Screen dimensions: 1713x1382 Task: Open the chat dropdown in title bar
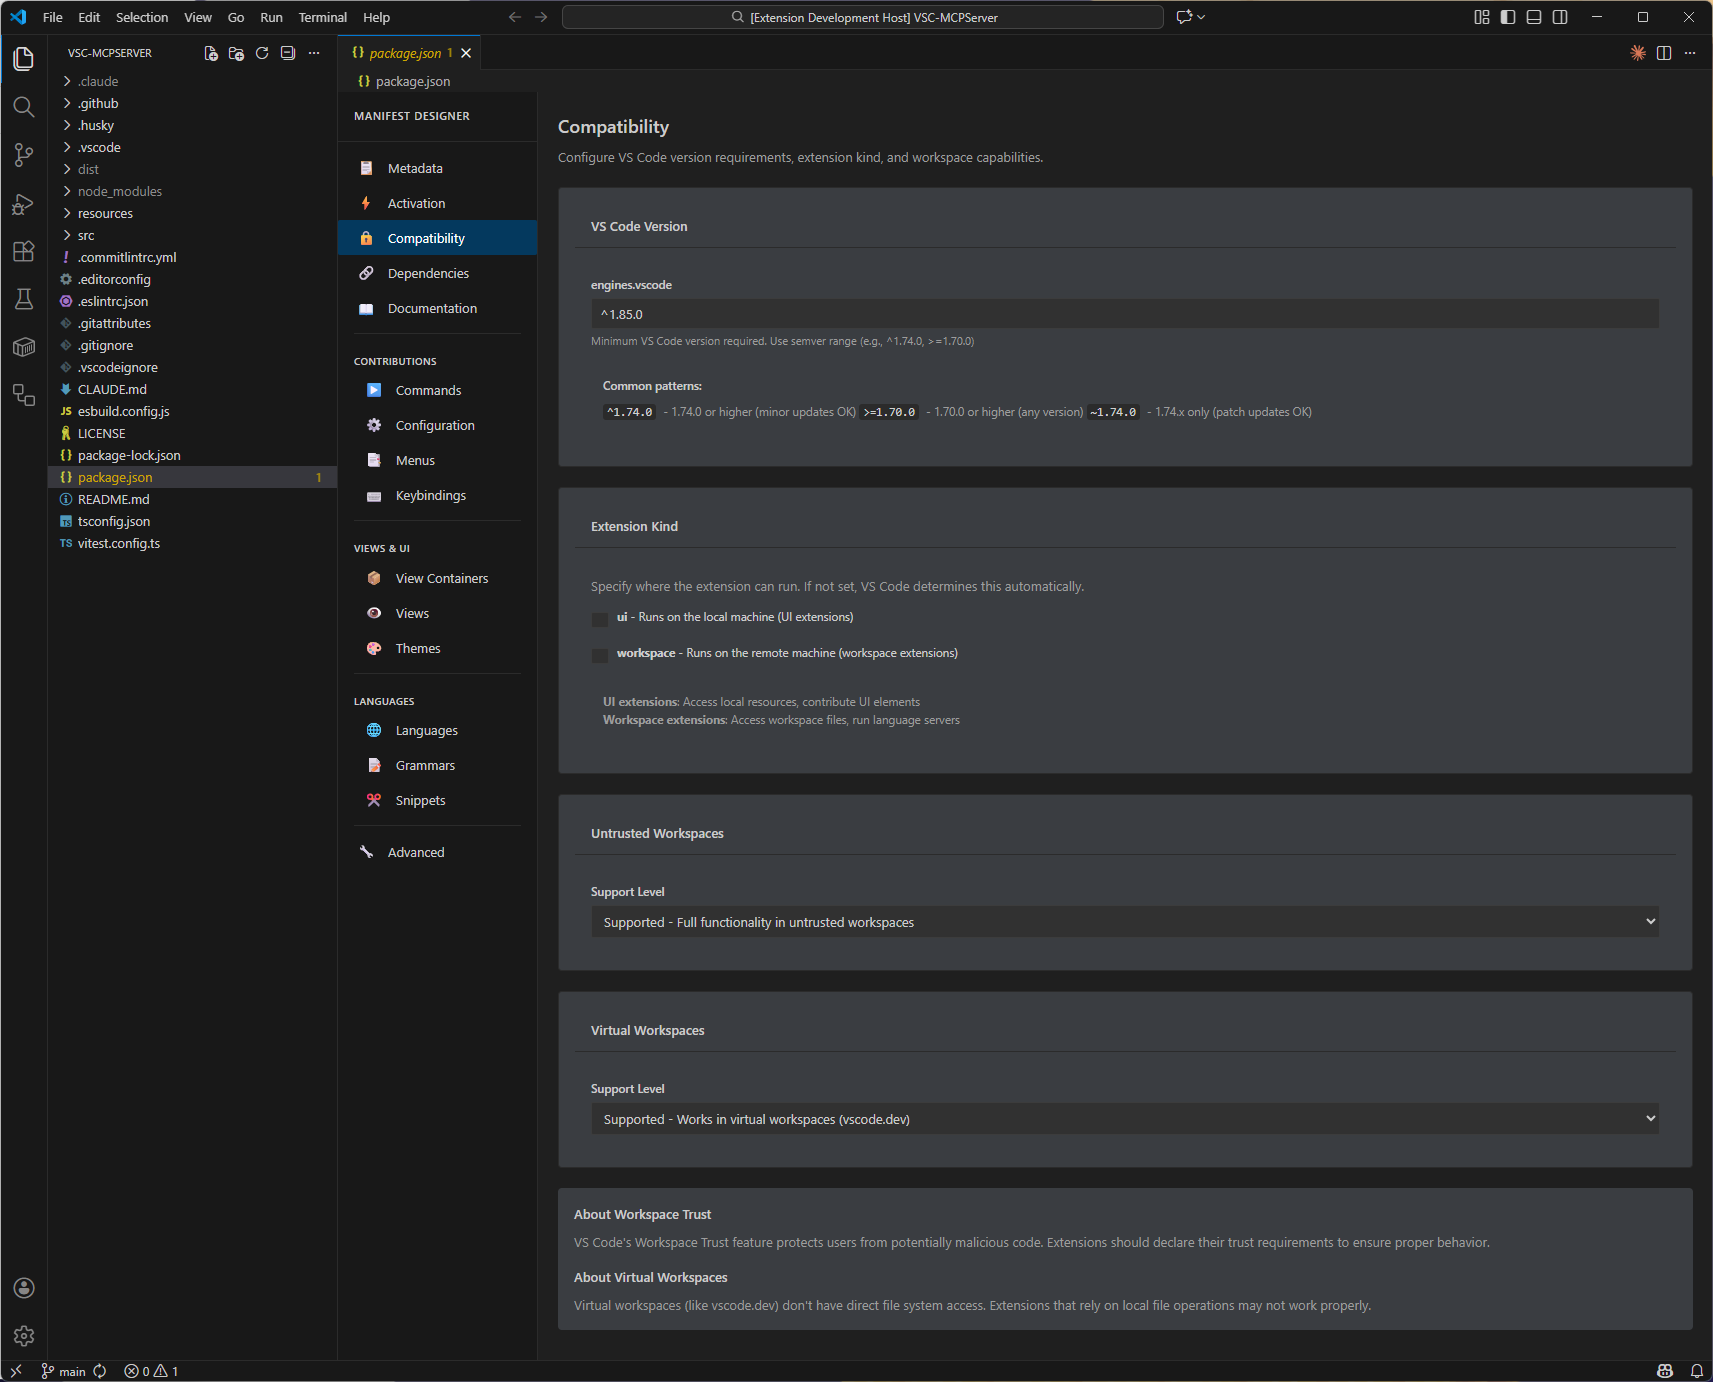1201,17
